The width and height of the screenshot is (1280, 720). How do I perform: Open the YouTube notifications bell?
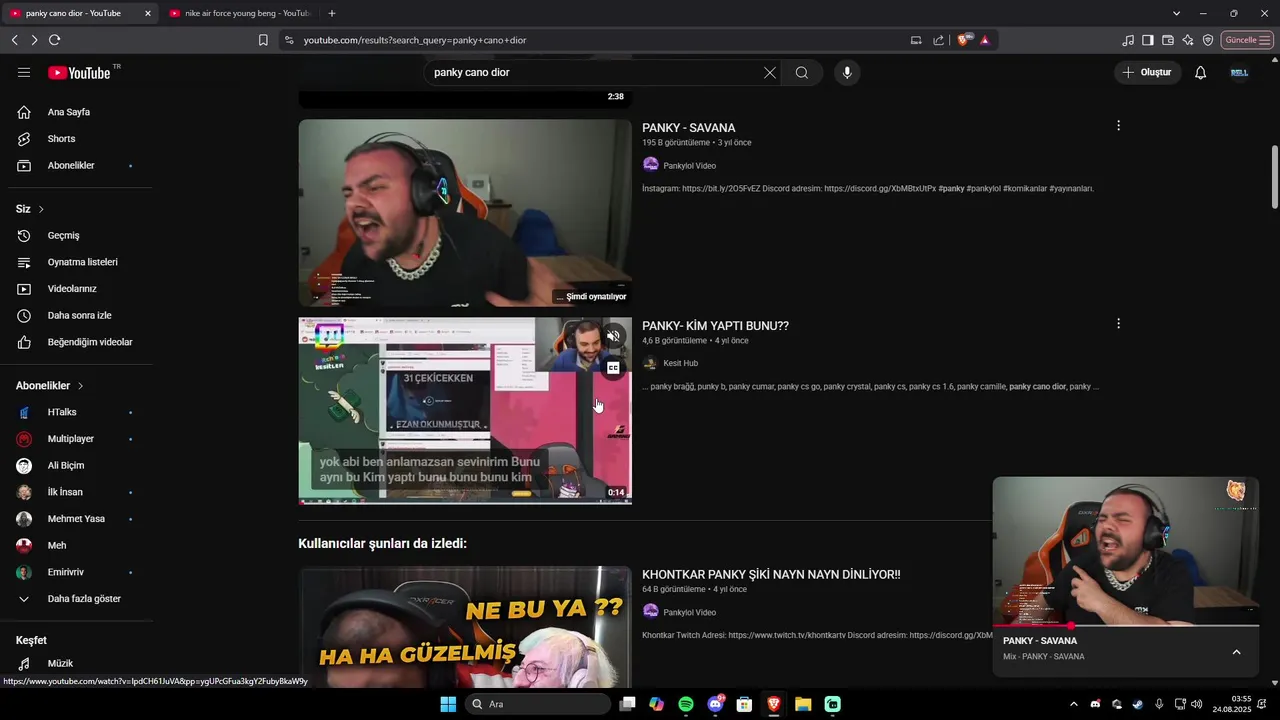[x=1201, y=73]
